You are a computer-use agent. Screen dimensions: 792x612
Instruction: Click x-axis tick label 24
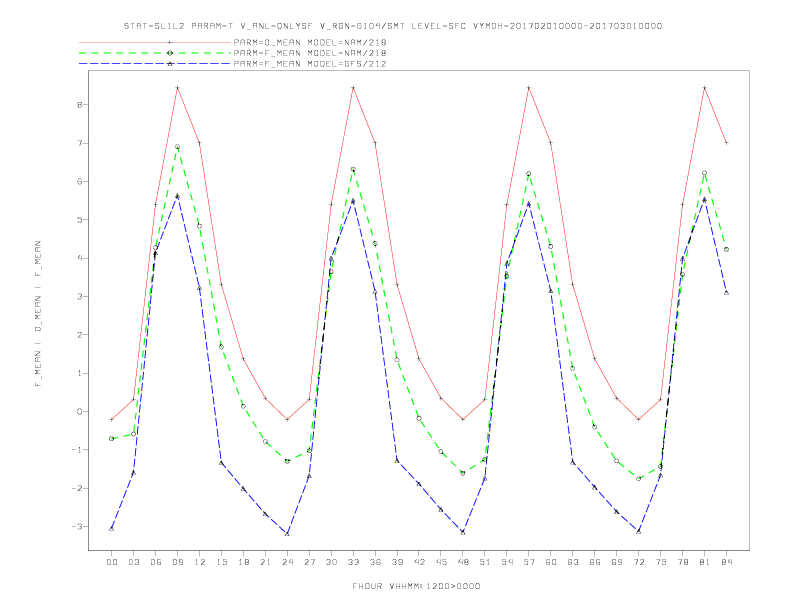click(287, 562)
